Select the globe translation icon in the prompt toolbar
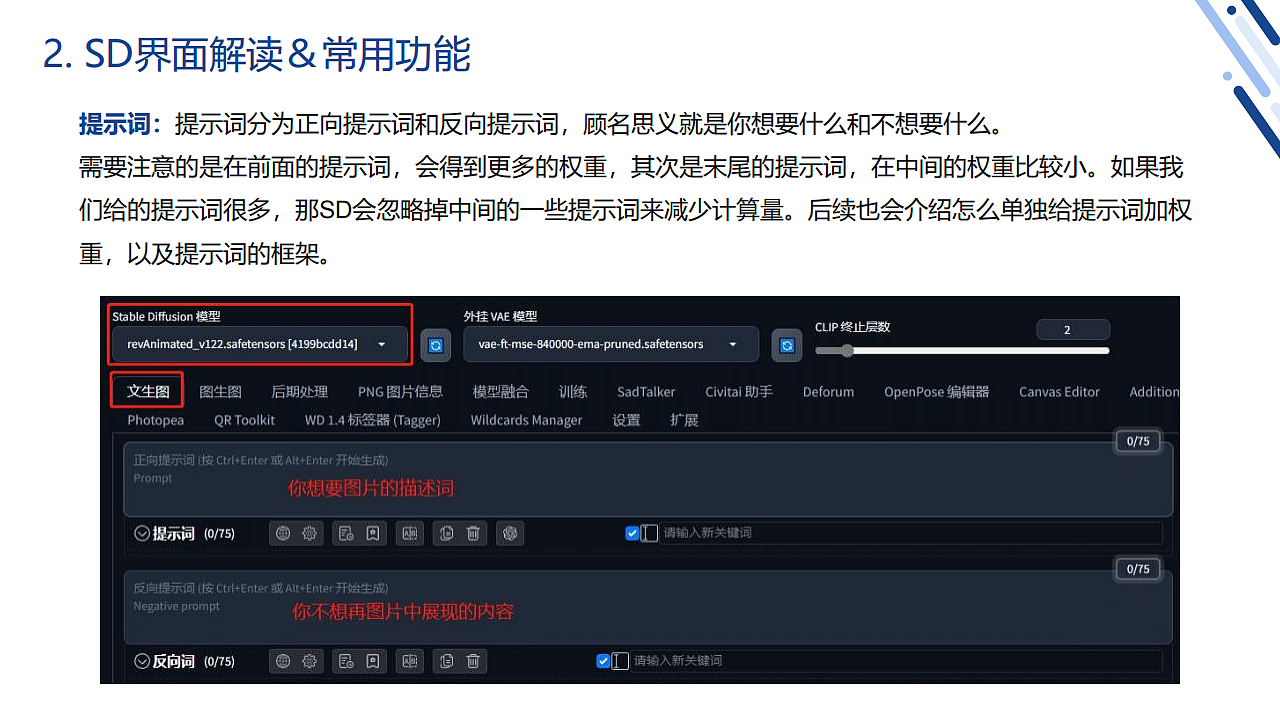The image size is (1280, 720). click(x=283, y=533)
